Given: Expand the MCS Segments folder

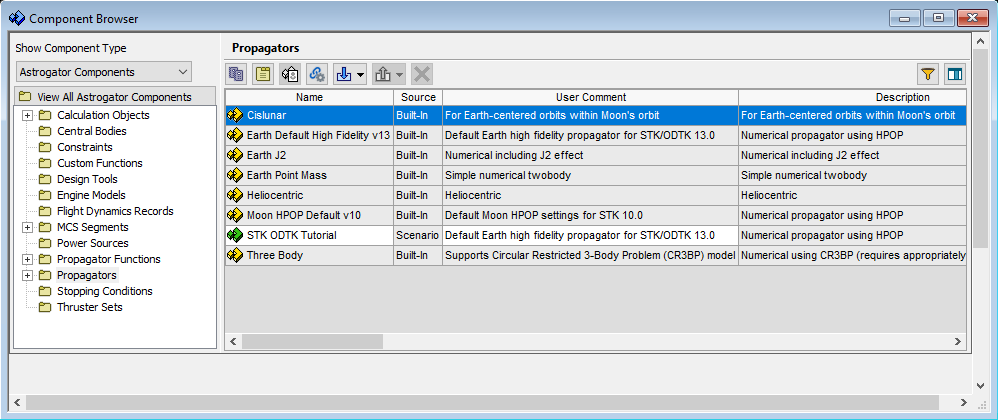Looking at the screenshot, I should (x=27, y=227).
